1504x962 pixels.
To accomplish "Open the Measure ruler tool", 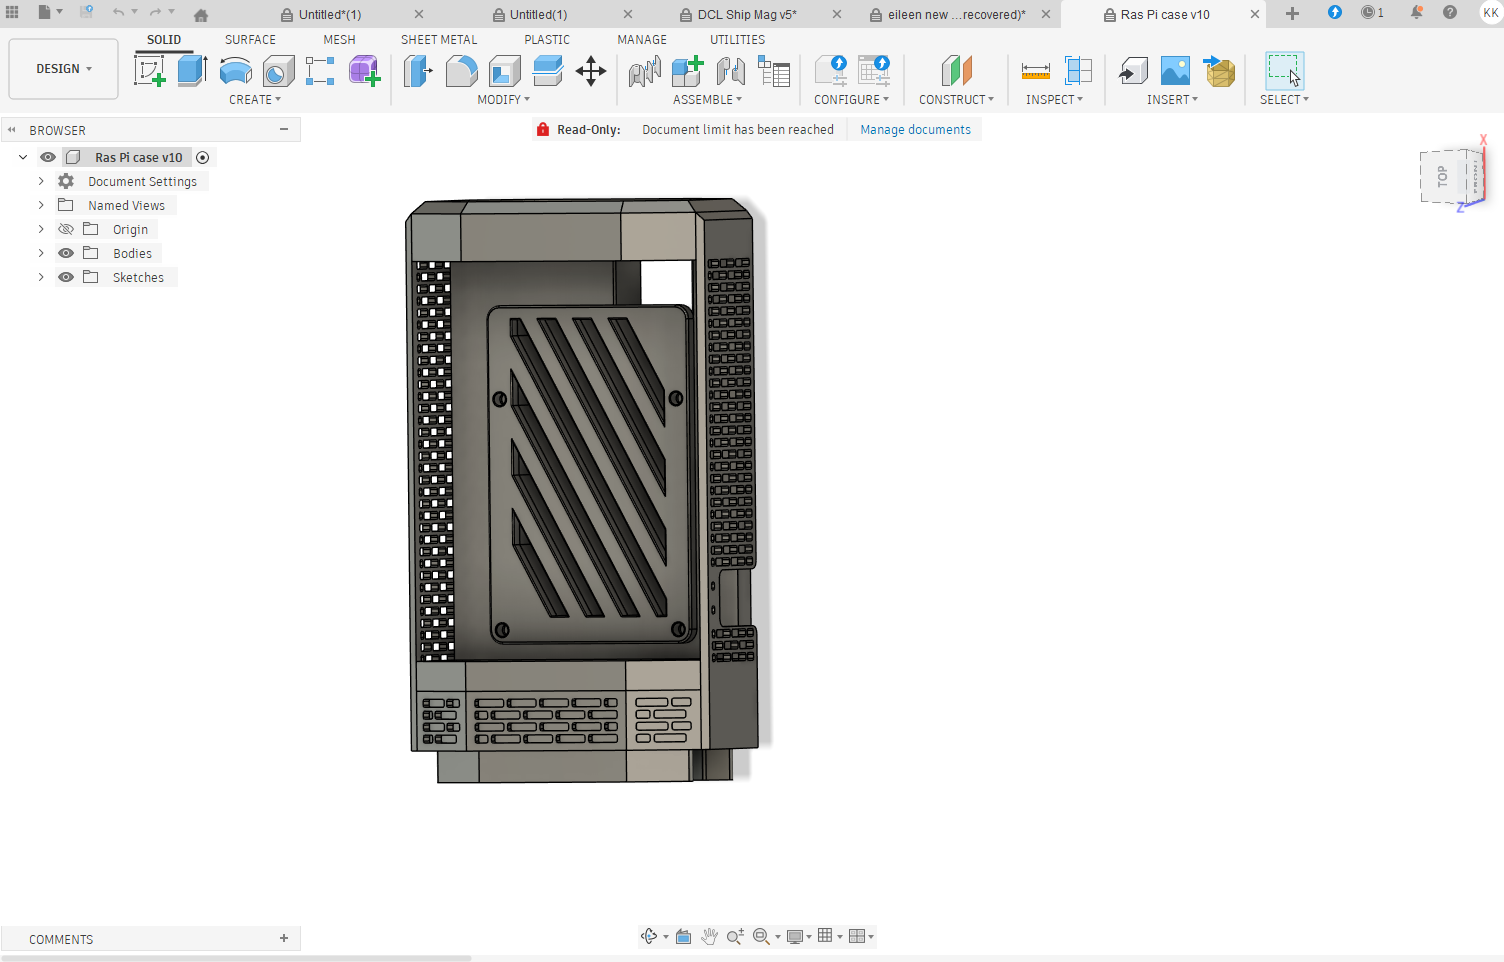I will [x=1035, y=71].
